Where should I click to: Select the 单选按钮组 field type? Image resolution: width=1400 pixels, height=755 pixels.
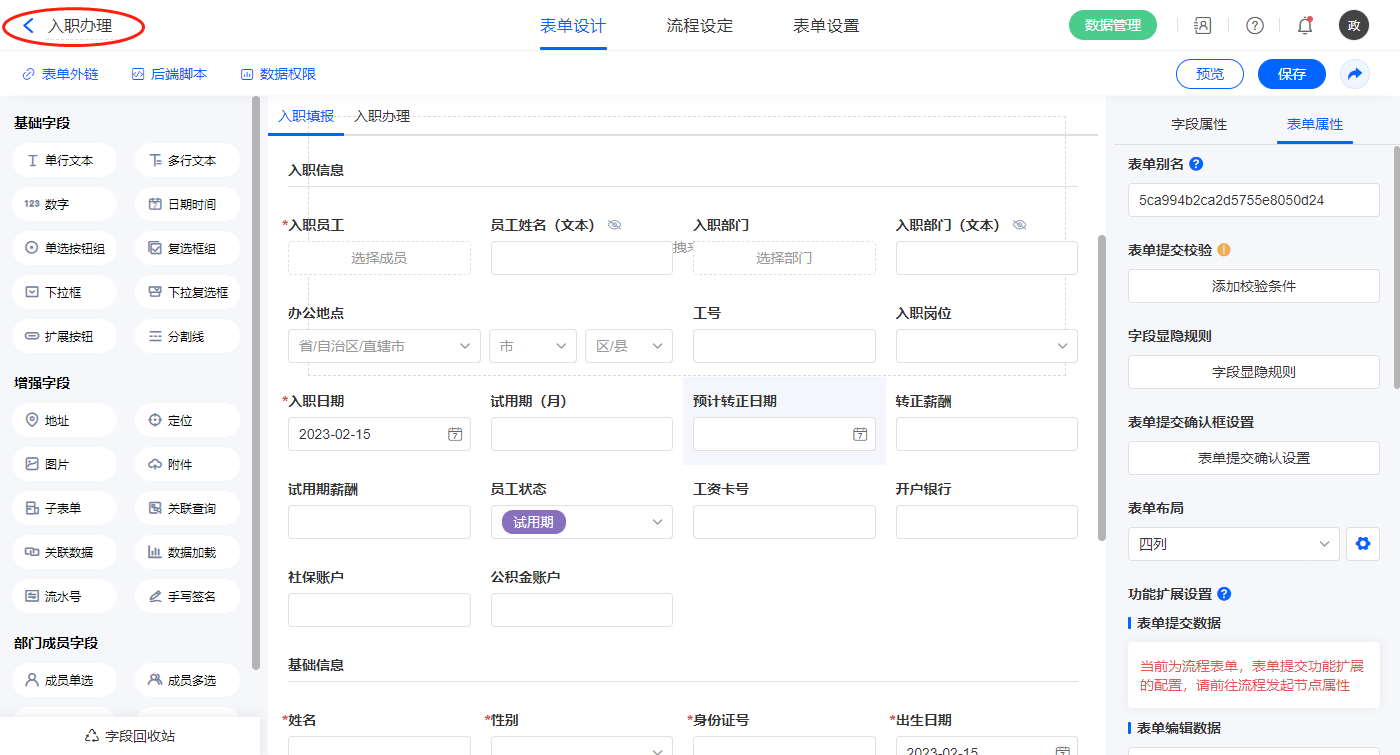pos(65,248)
